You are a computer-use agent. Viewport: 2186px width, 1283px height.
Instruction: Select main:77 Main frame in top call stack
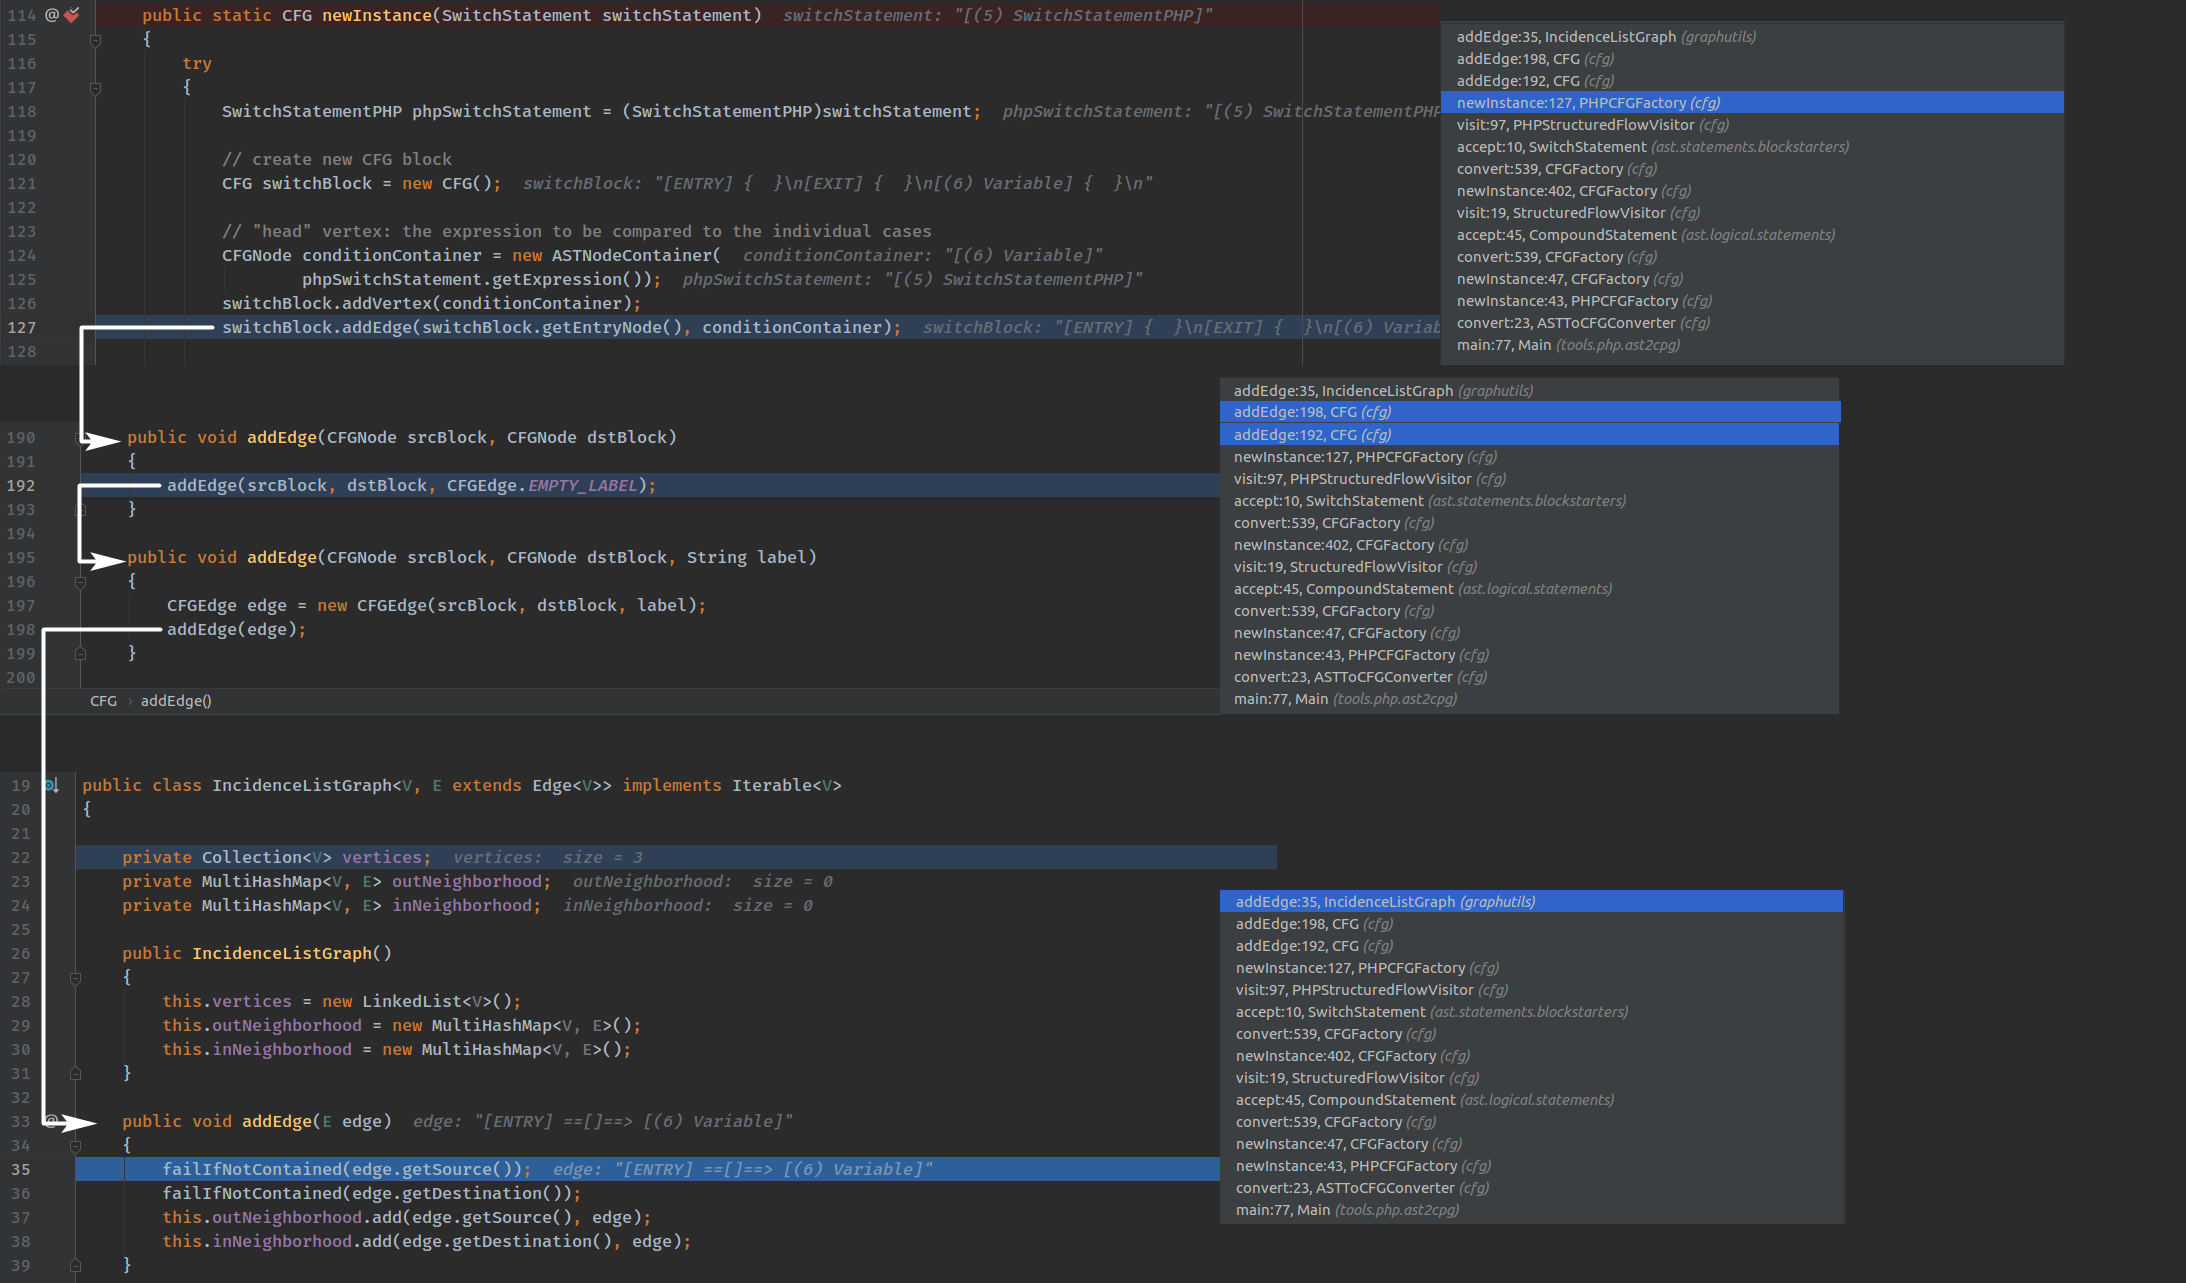(x=1752, y=345)
